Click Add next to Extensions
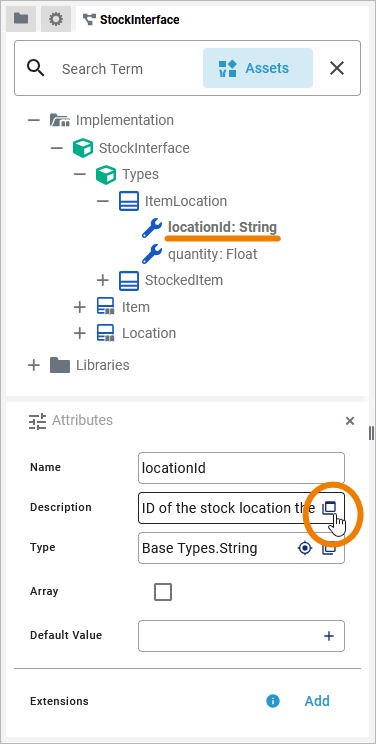376x744 pixels. (317, 701)
